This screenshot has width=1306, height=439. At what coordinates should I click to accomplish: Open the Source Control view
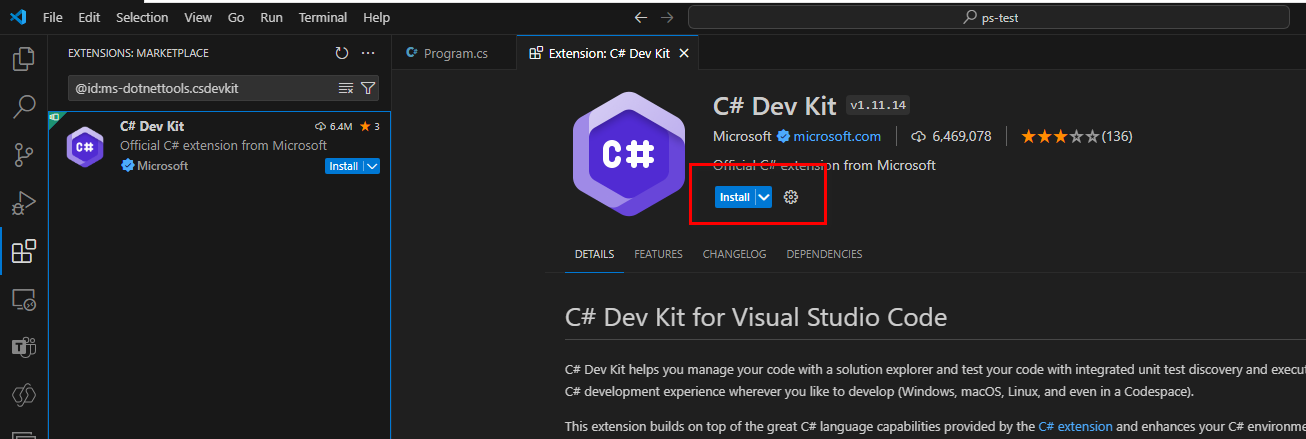coord(23,154)
